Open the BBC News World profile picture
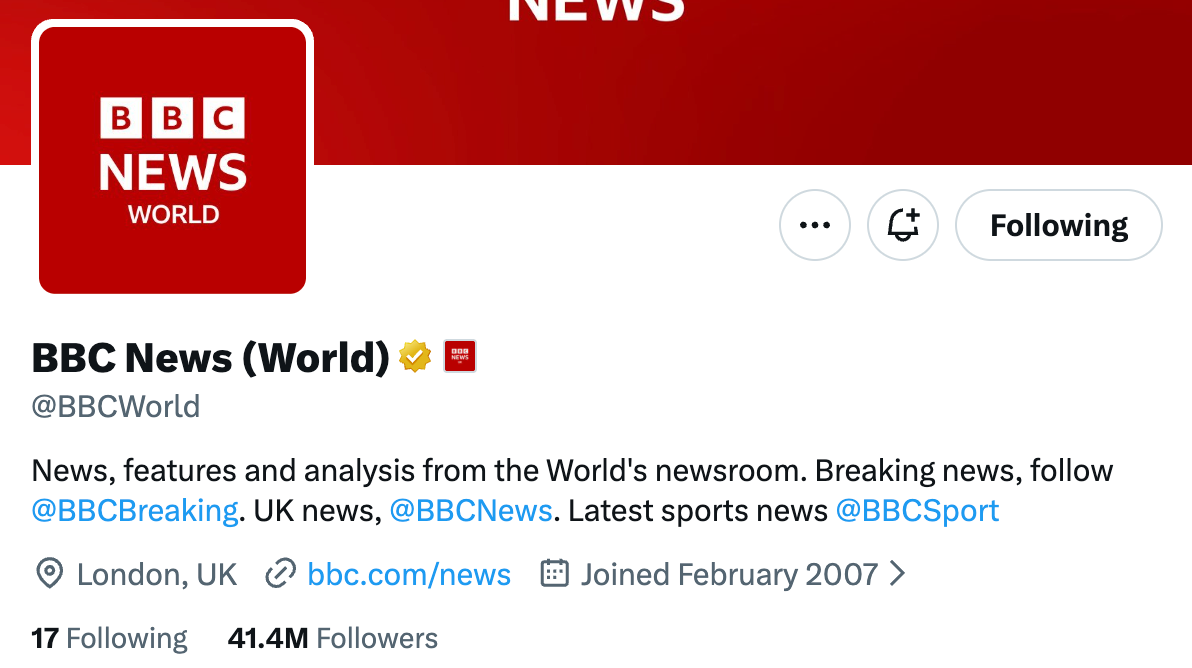1192x668 pixels. [x=172, y=159]
